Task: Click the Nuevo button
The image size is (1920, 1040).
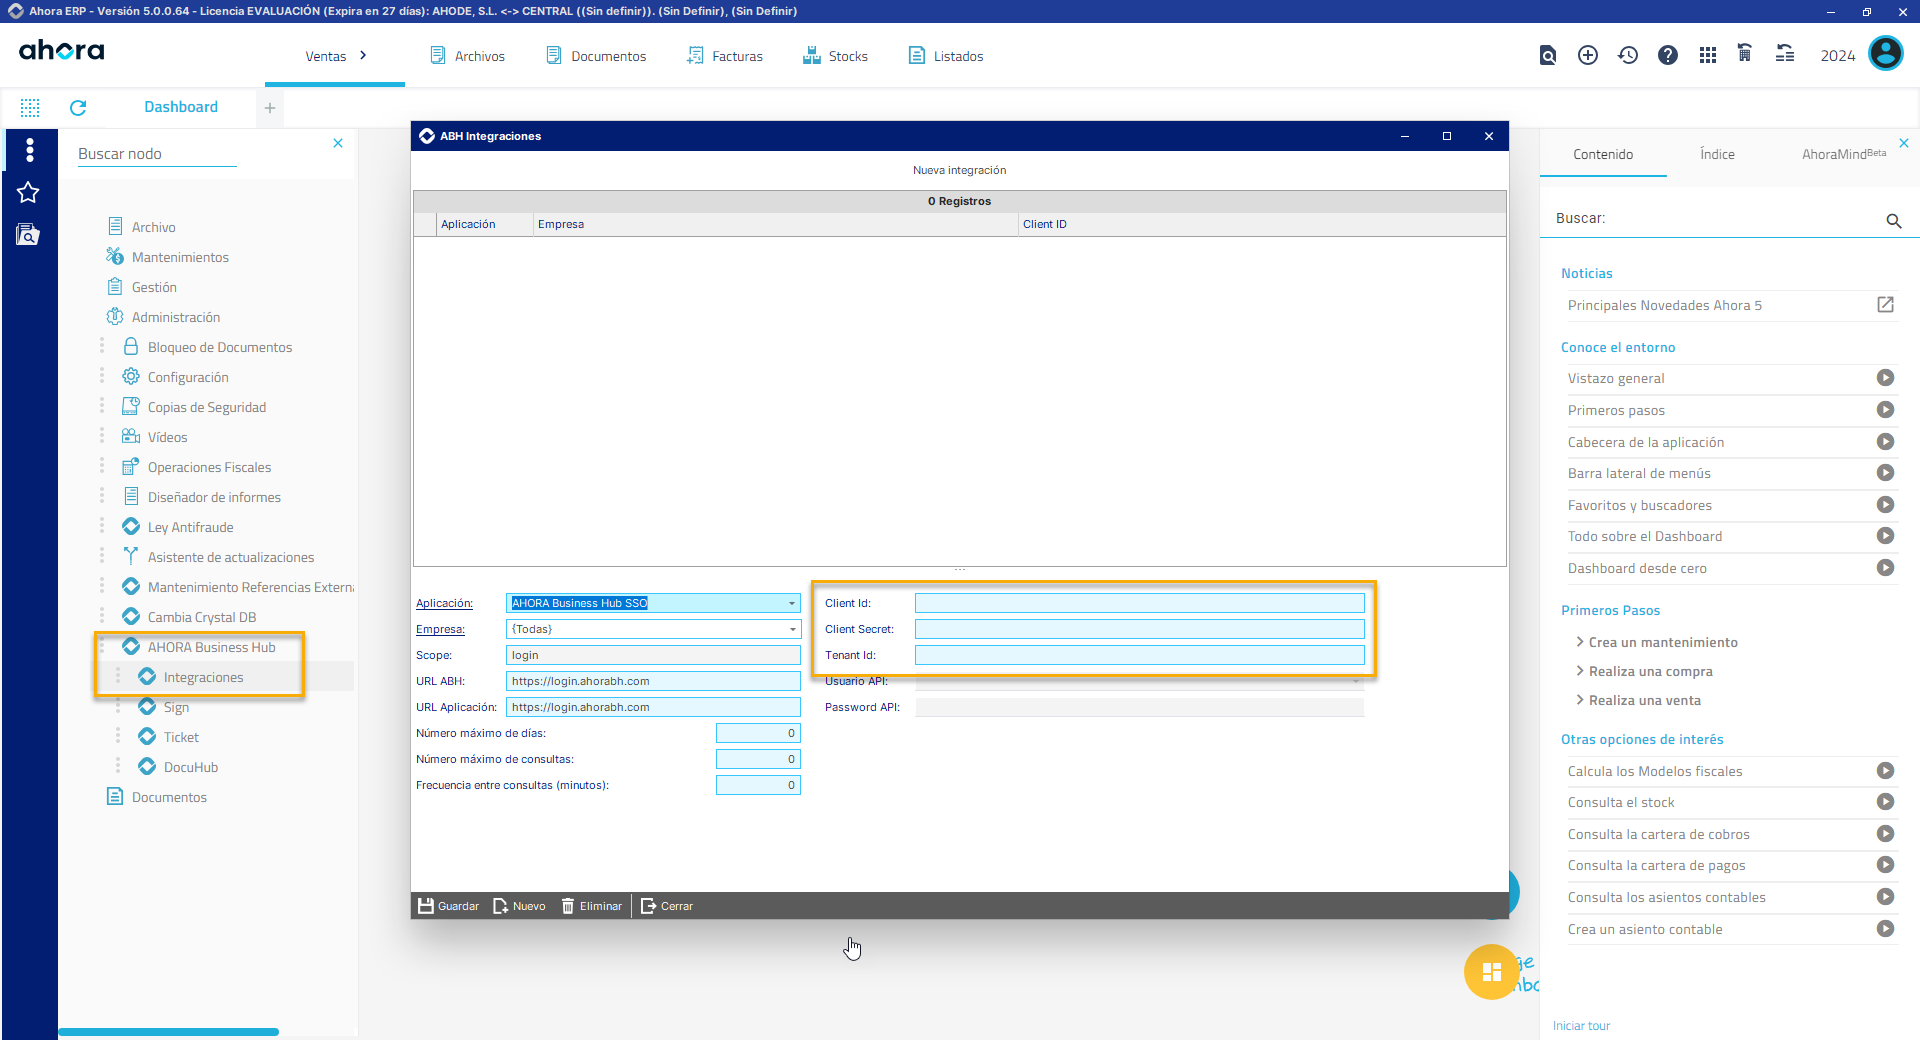Action: (519, 906)
